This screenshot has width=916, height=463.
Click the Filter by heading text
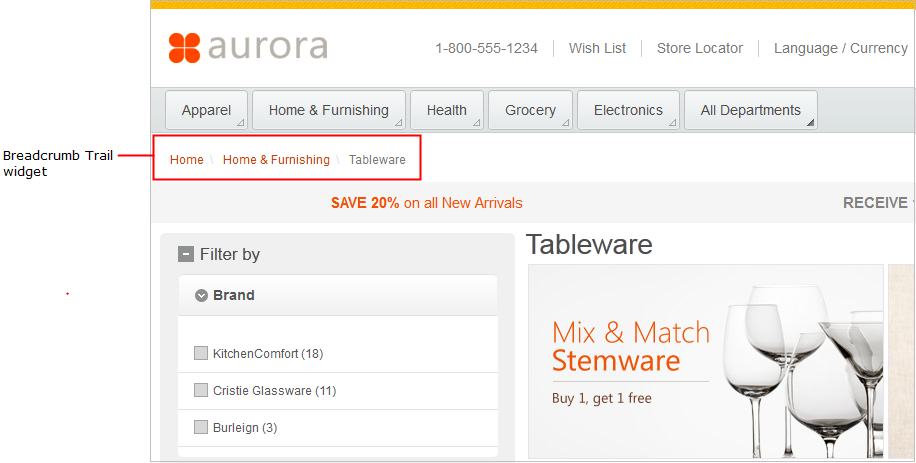point(230,255)
